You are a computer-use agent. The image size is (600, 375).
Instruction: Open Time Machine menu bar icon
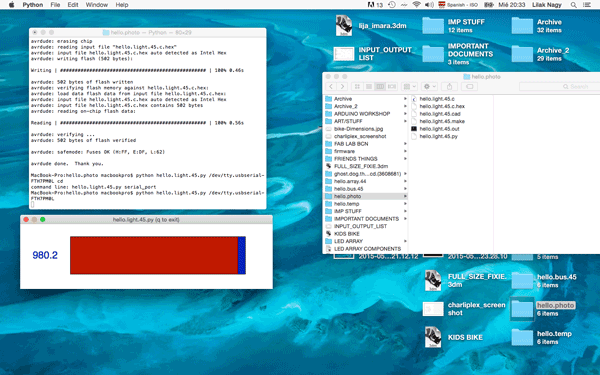tap(391, 5)
